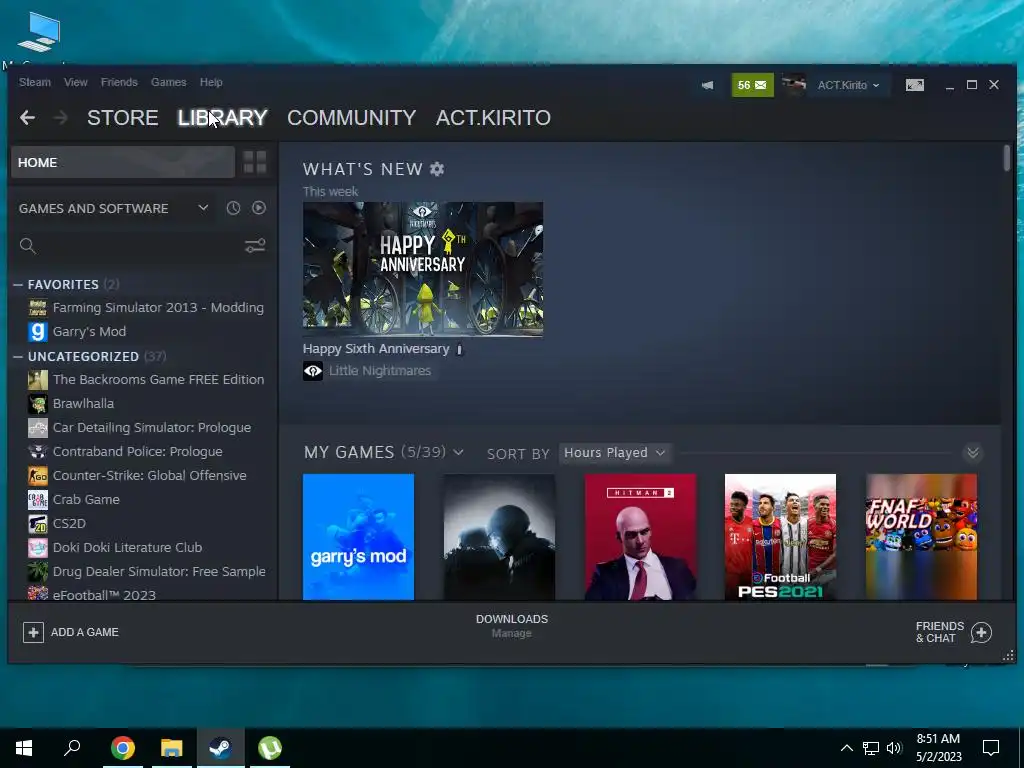Image resolution: width=1024 pixels, height=768 pixels.
Task: Open the 56 notifications inbox
Action: tap(752, 86)
